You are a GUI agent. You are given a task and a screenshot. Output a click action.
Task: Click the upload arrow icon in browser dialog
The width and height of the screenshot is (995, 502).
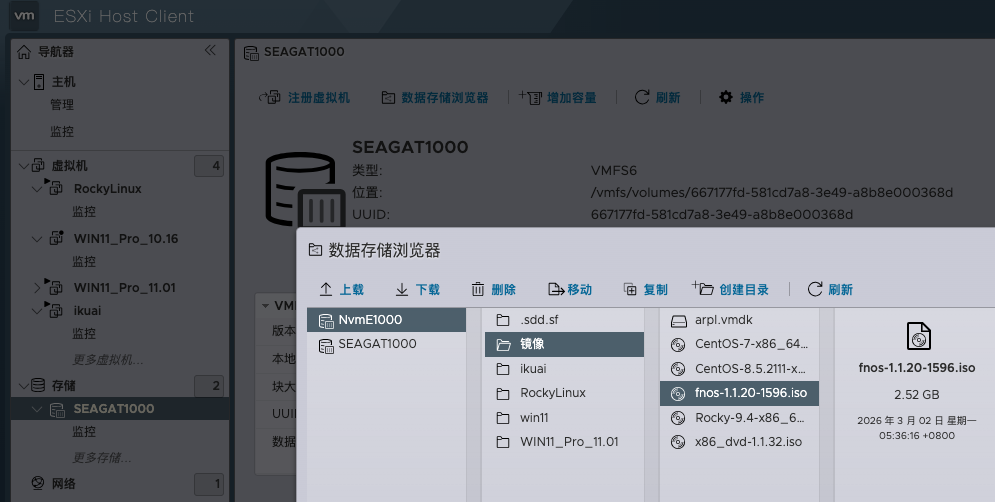tap(326, 289)
